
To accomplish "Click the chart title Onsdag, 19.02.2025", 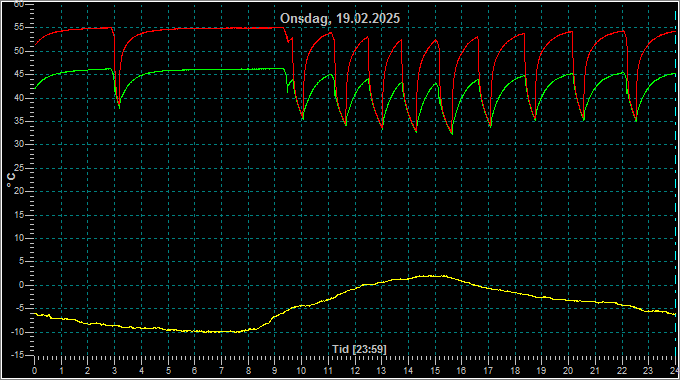I will tap(340, 19).
